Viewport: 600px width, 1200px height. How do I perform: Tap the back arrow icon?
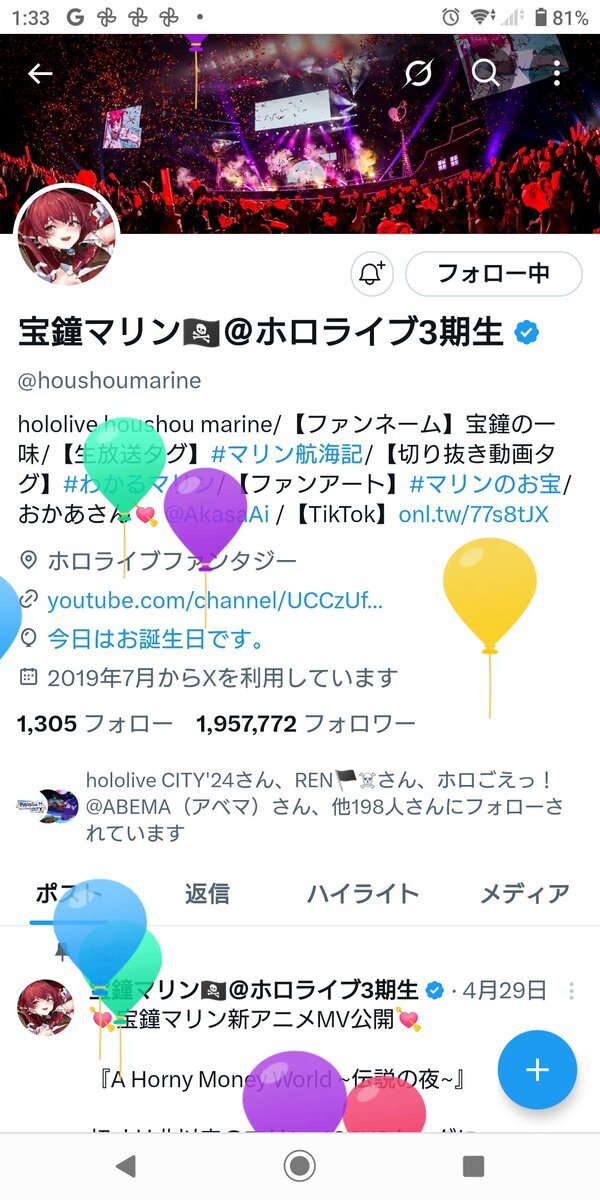click(x=40, y=73)
